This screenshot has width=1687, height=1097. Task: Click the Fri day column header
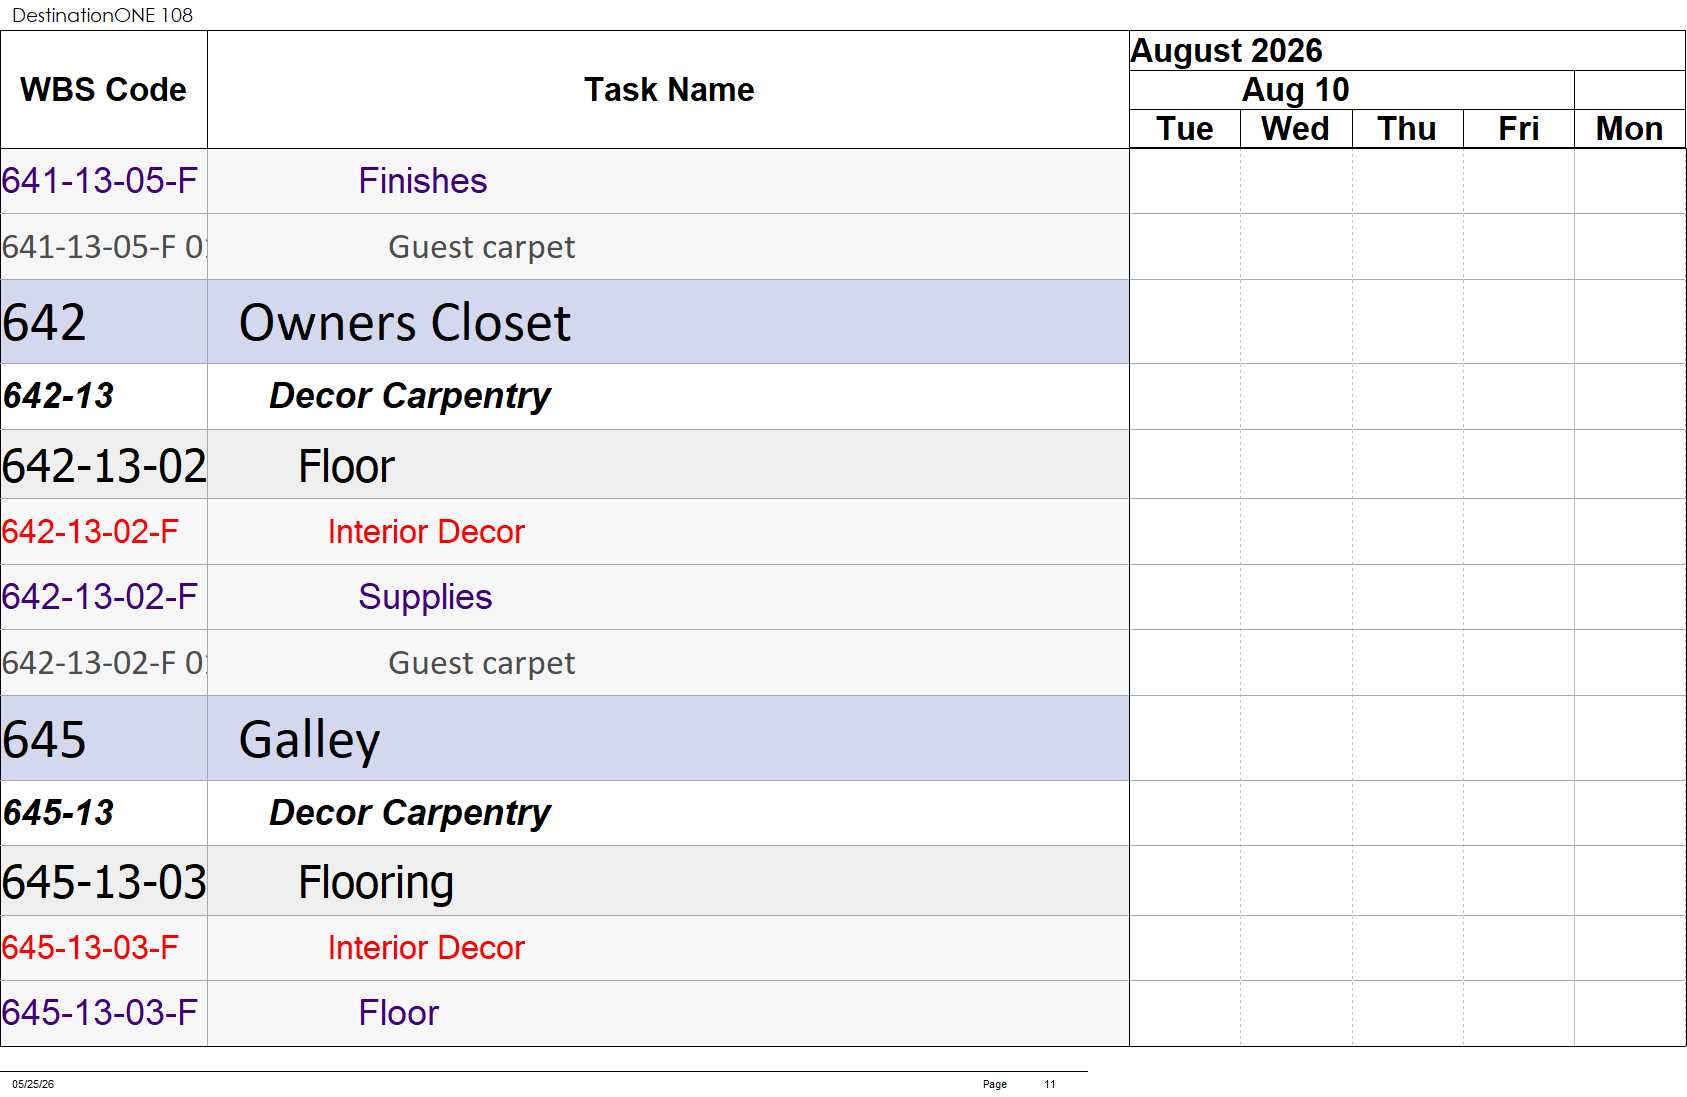(x=1519, y=129)
